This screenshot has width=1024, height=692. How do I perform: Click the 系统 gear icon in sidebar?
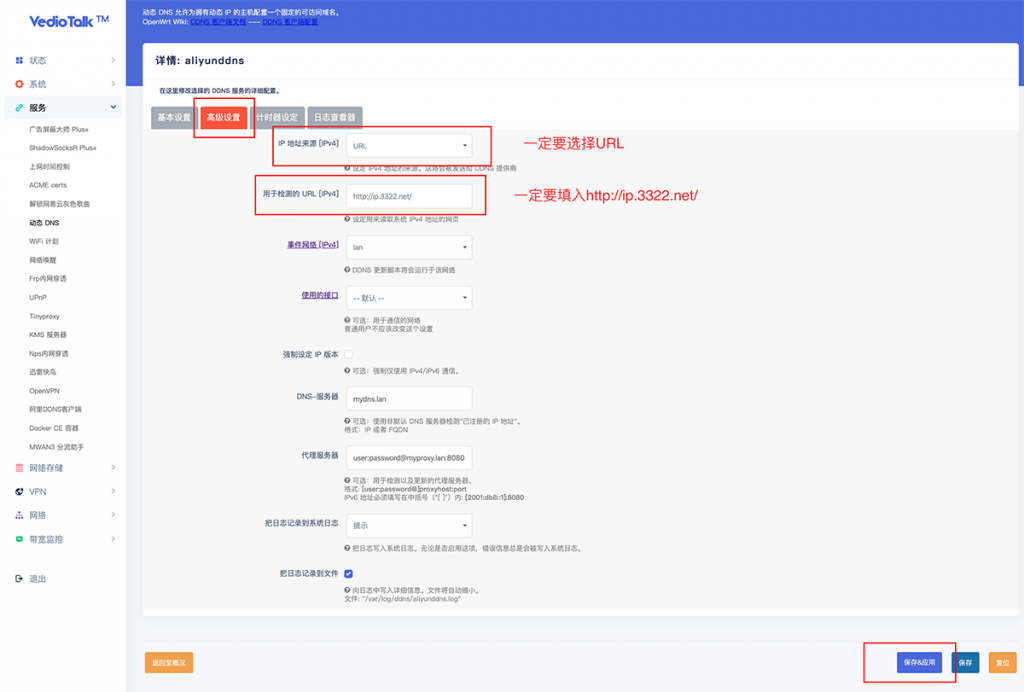pos(19,84)
